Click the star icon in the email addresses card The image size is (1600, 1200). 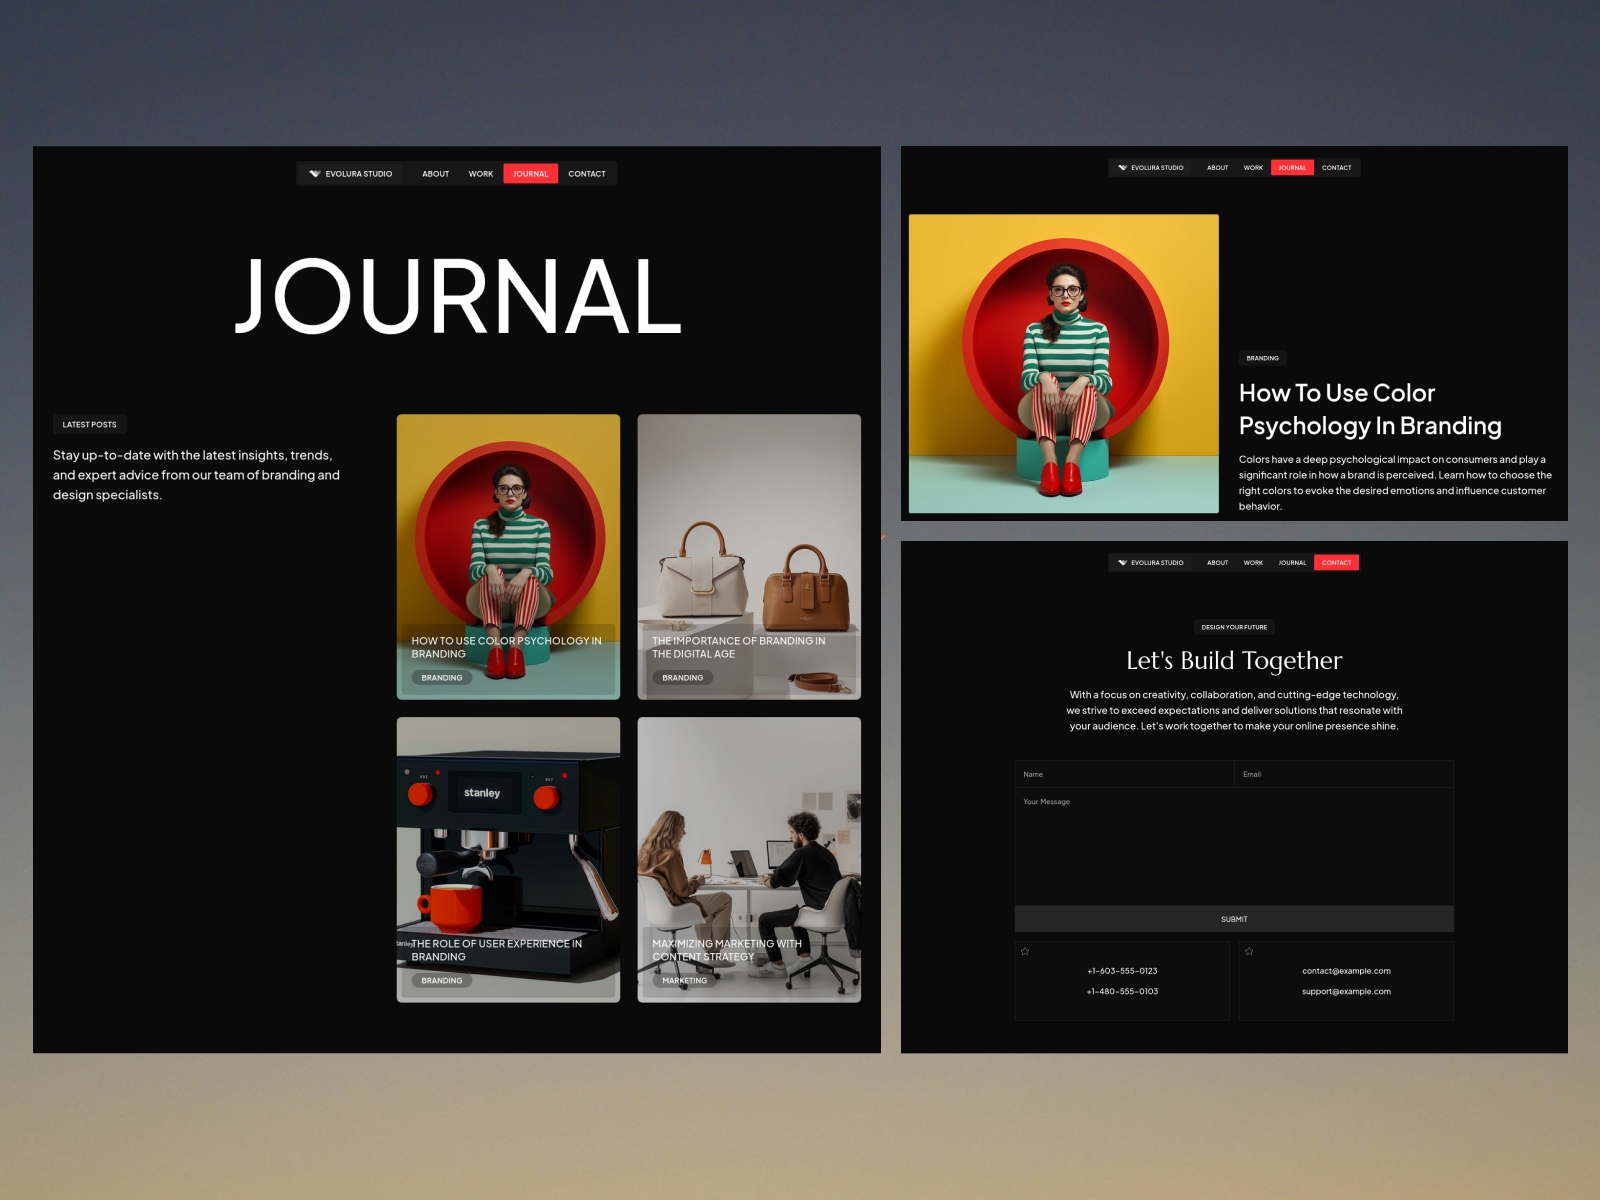tap(1249, 951)
